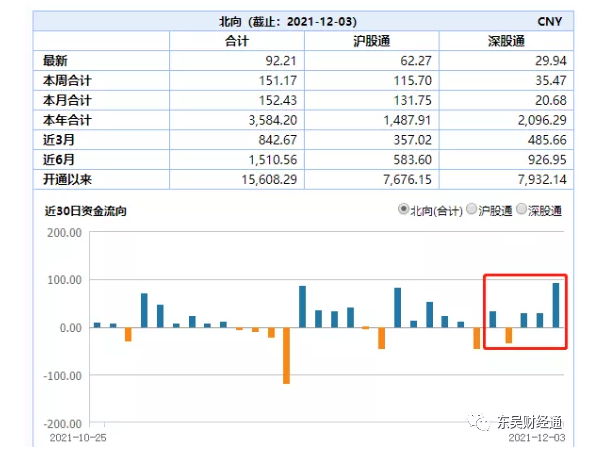Select the 北向(合计) radio button
The image size is (615, 463).
[x=404, y=210]
